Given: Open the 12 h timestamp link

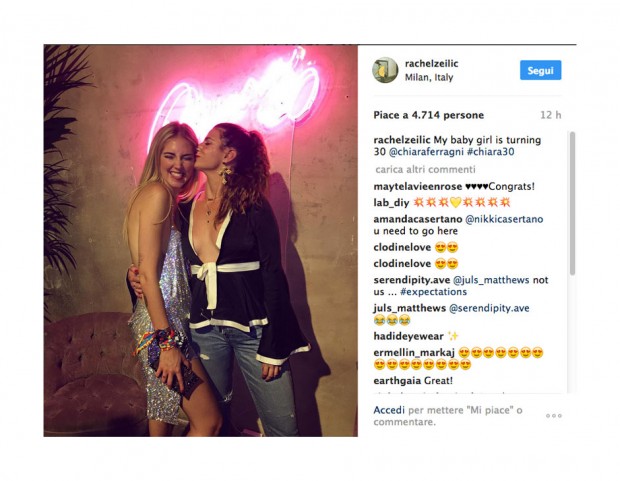Looking at the screenshot, I should [x=551, y=115].
